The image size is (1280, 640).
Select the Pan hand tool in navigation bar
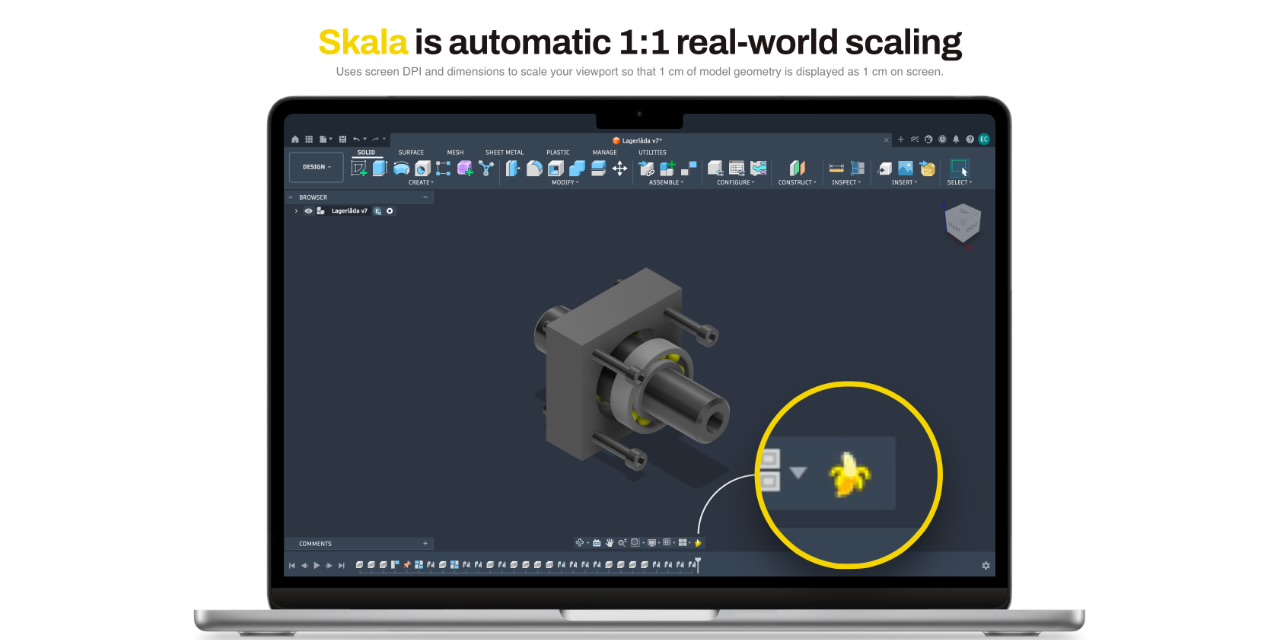pos(608,543)
